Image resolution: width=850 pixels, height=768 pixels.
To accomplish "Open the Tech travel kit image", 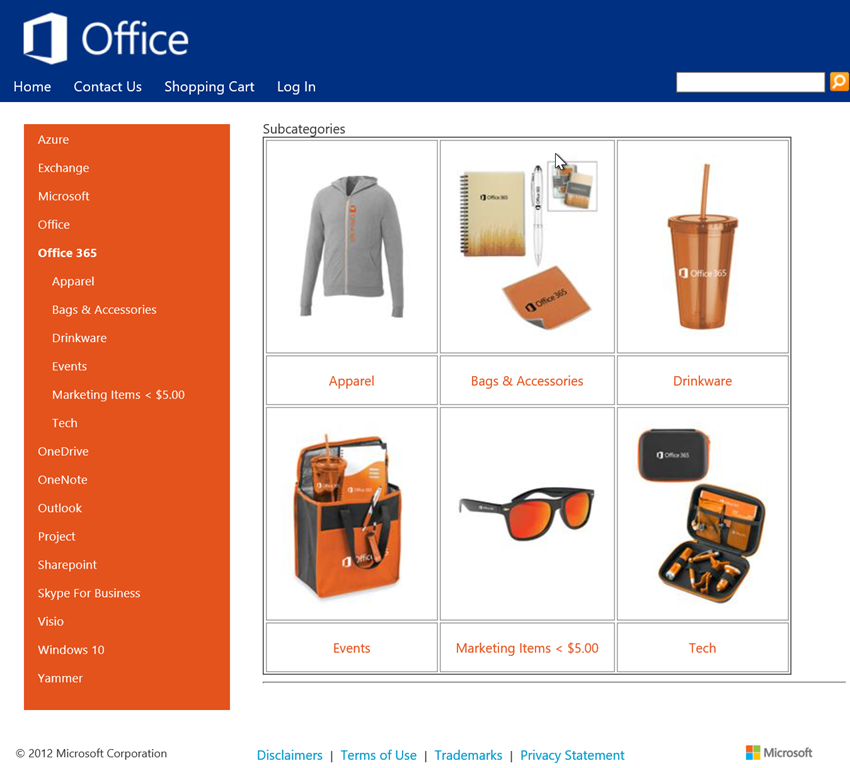I will (x=702, y=513).
